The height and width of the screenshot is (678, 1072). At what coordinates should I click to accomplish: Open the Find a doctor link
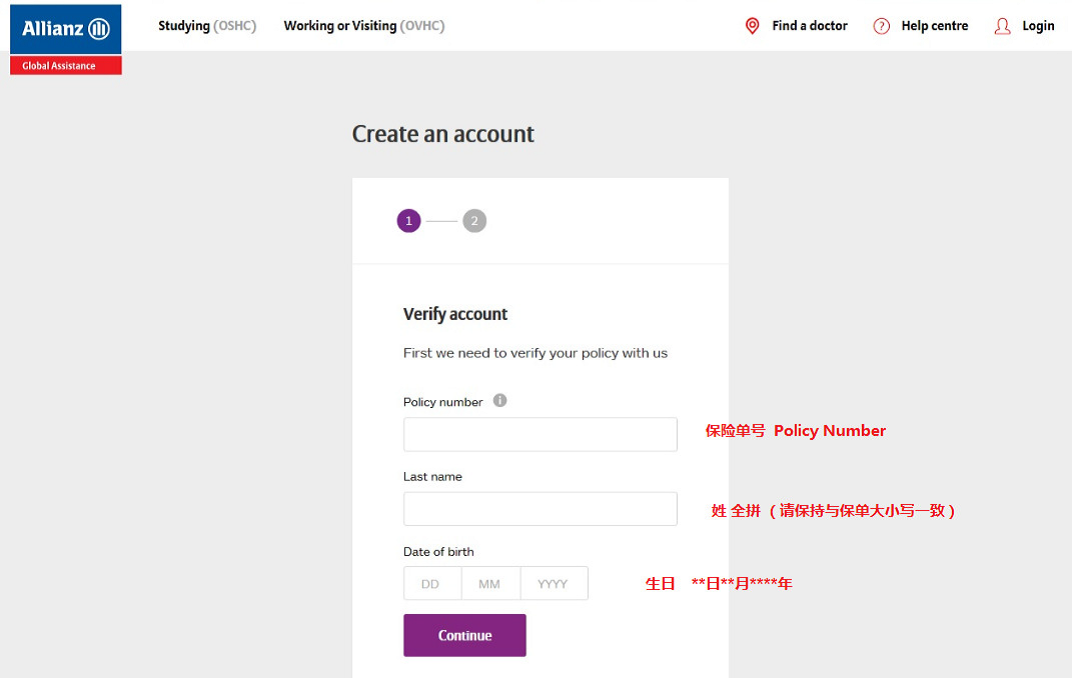pyautogui.click(x=809, y=26)
